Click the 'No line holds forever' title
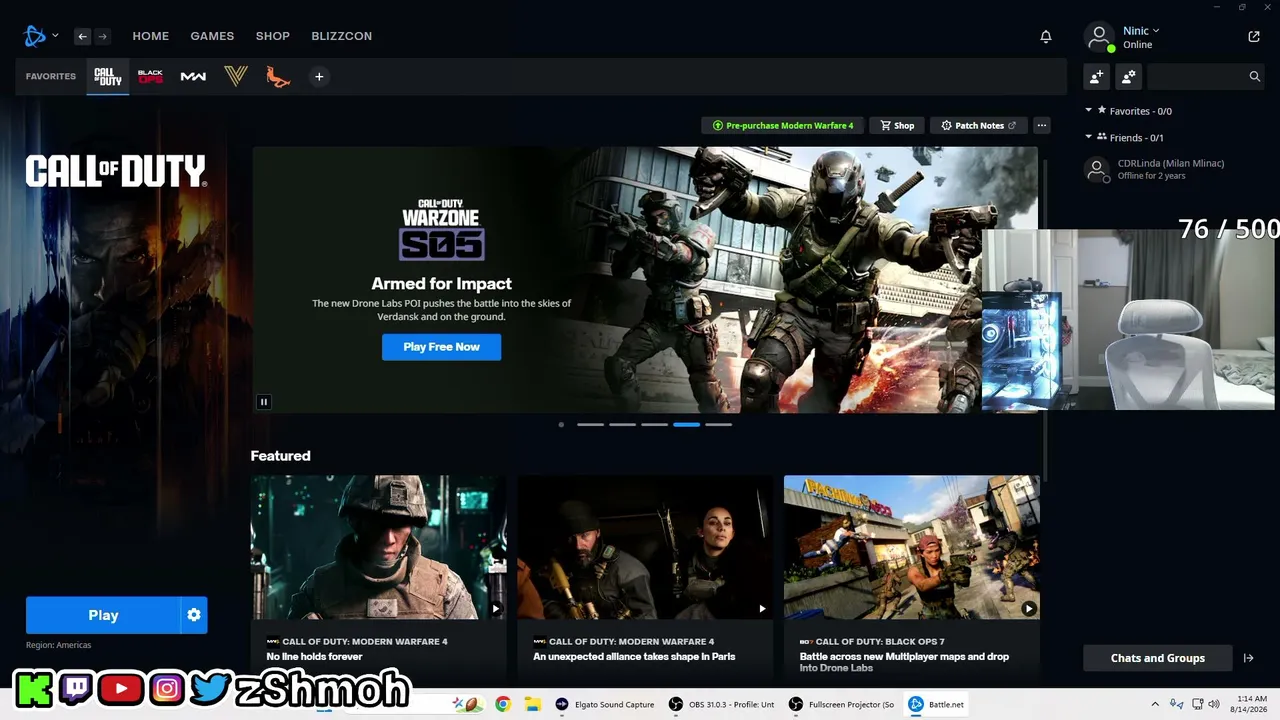 [315, 657]
